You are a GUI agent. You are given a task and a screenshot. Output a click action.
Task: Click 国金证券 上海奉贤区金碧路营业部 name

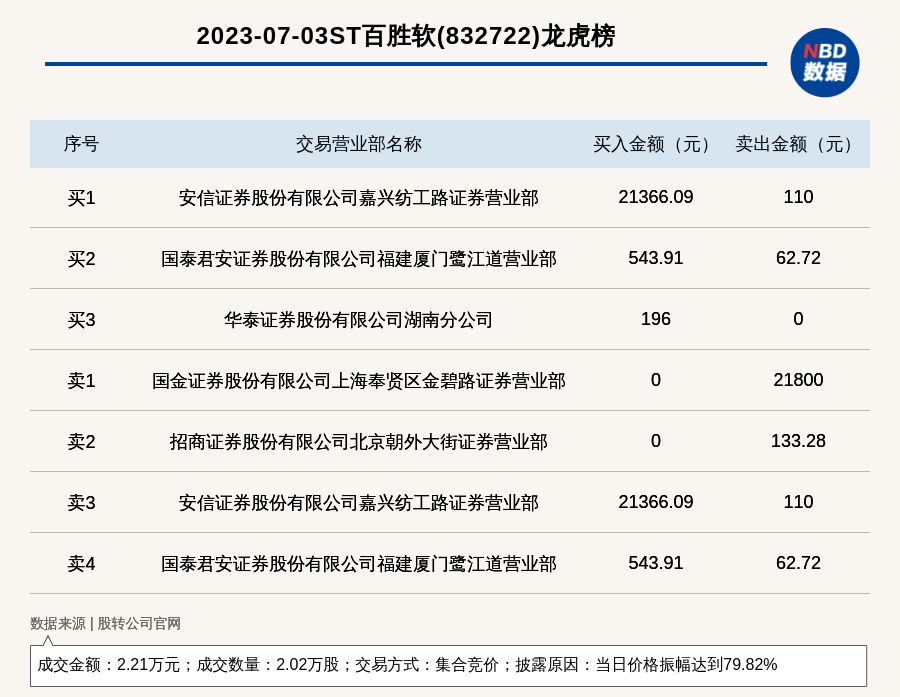pyautogui.click(x=359, y=381)
